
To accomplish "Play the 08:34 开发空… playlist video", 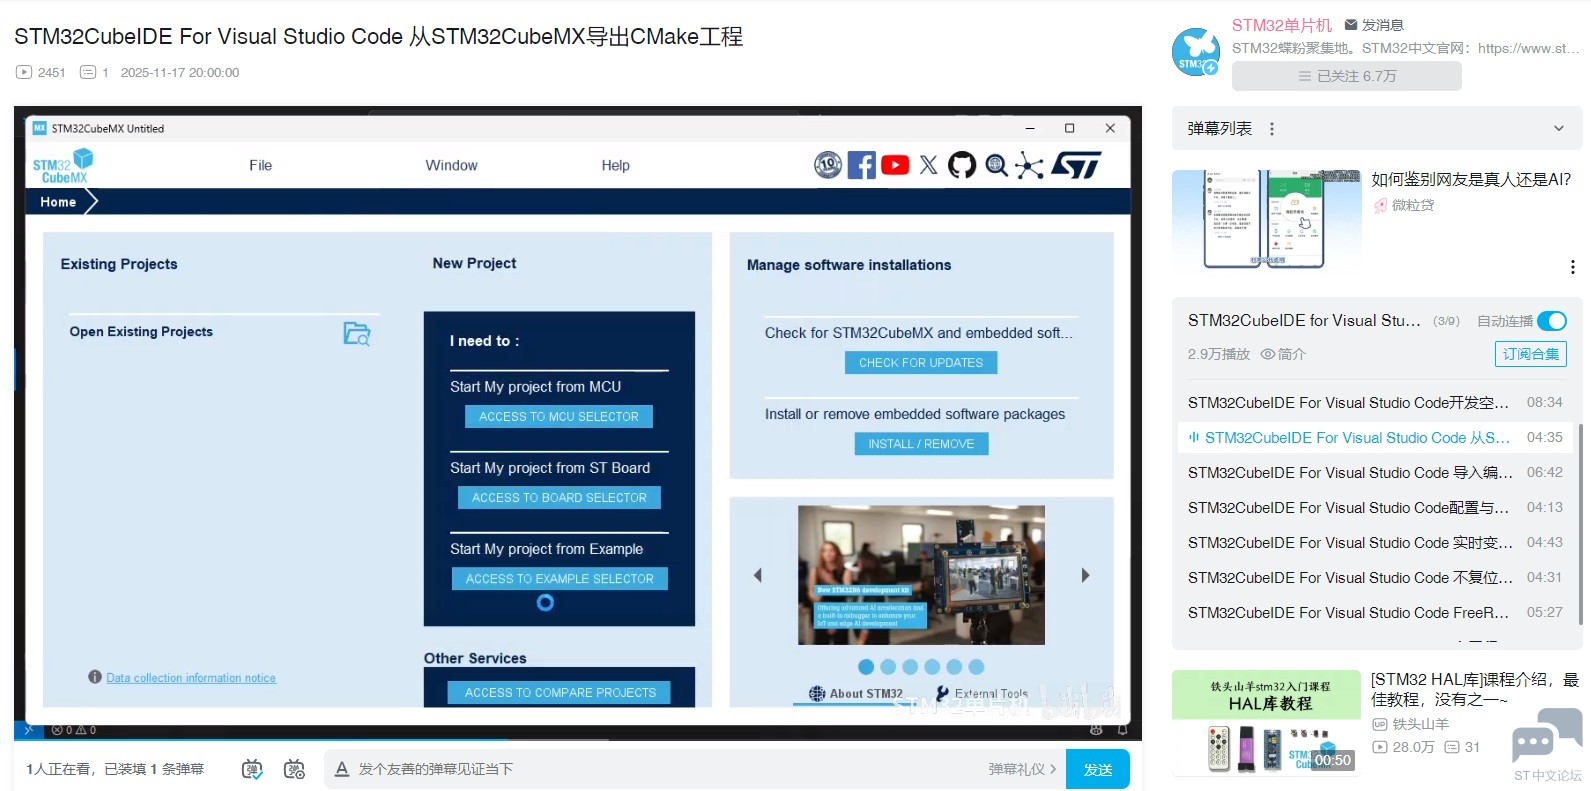I will pos(1375,403).
